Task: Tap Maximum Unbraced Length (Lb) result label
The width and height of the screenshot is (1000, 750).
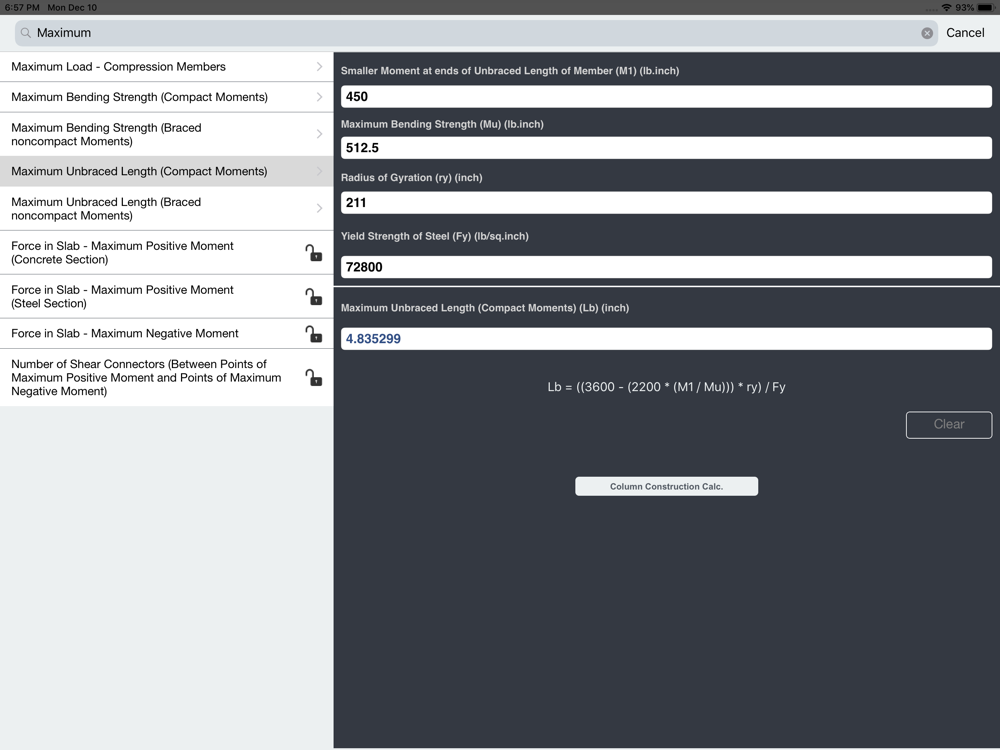Action: (485, 308)
